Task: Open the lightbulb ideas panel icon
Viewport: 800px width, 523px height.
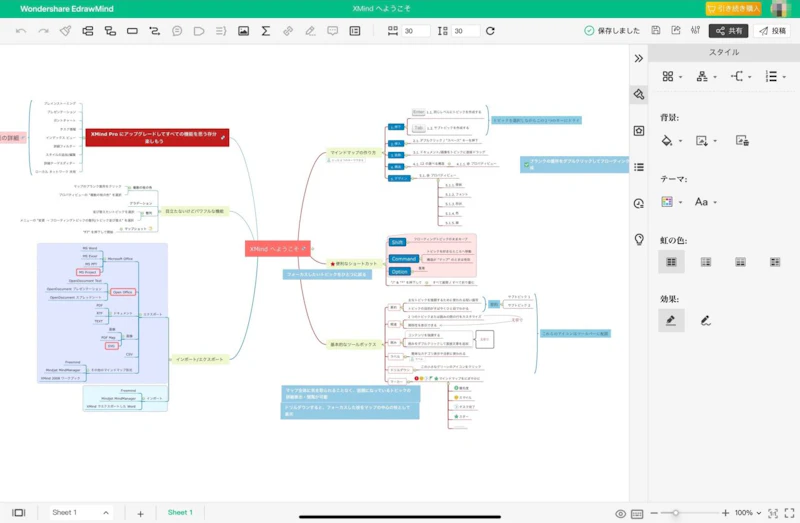Action: click(x=639, y=239)
